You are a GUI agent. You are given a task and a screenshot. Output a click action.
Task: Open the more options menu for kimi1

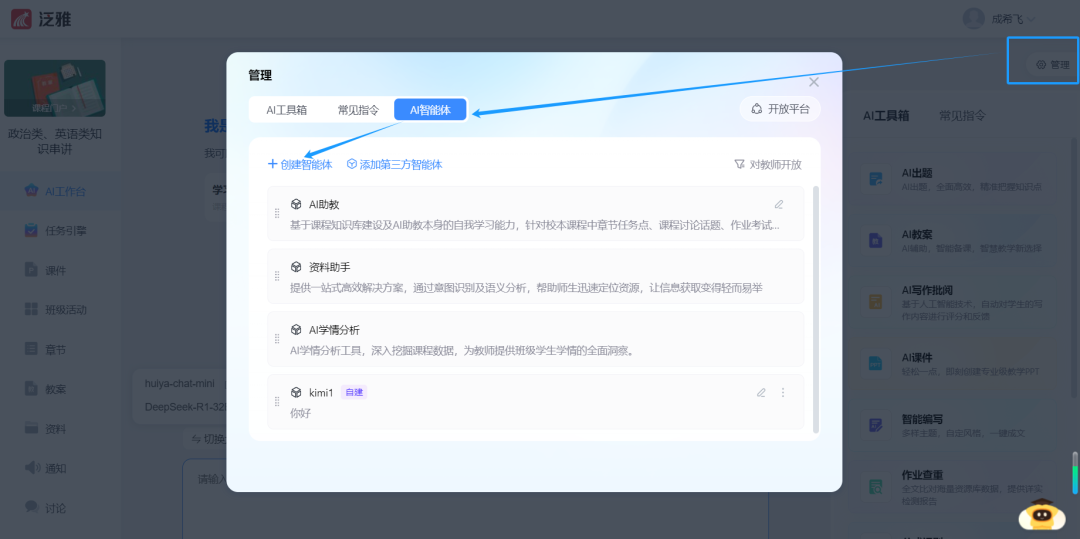(782, 392)
